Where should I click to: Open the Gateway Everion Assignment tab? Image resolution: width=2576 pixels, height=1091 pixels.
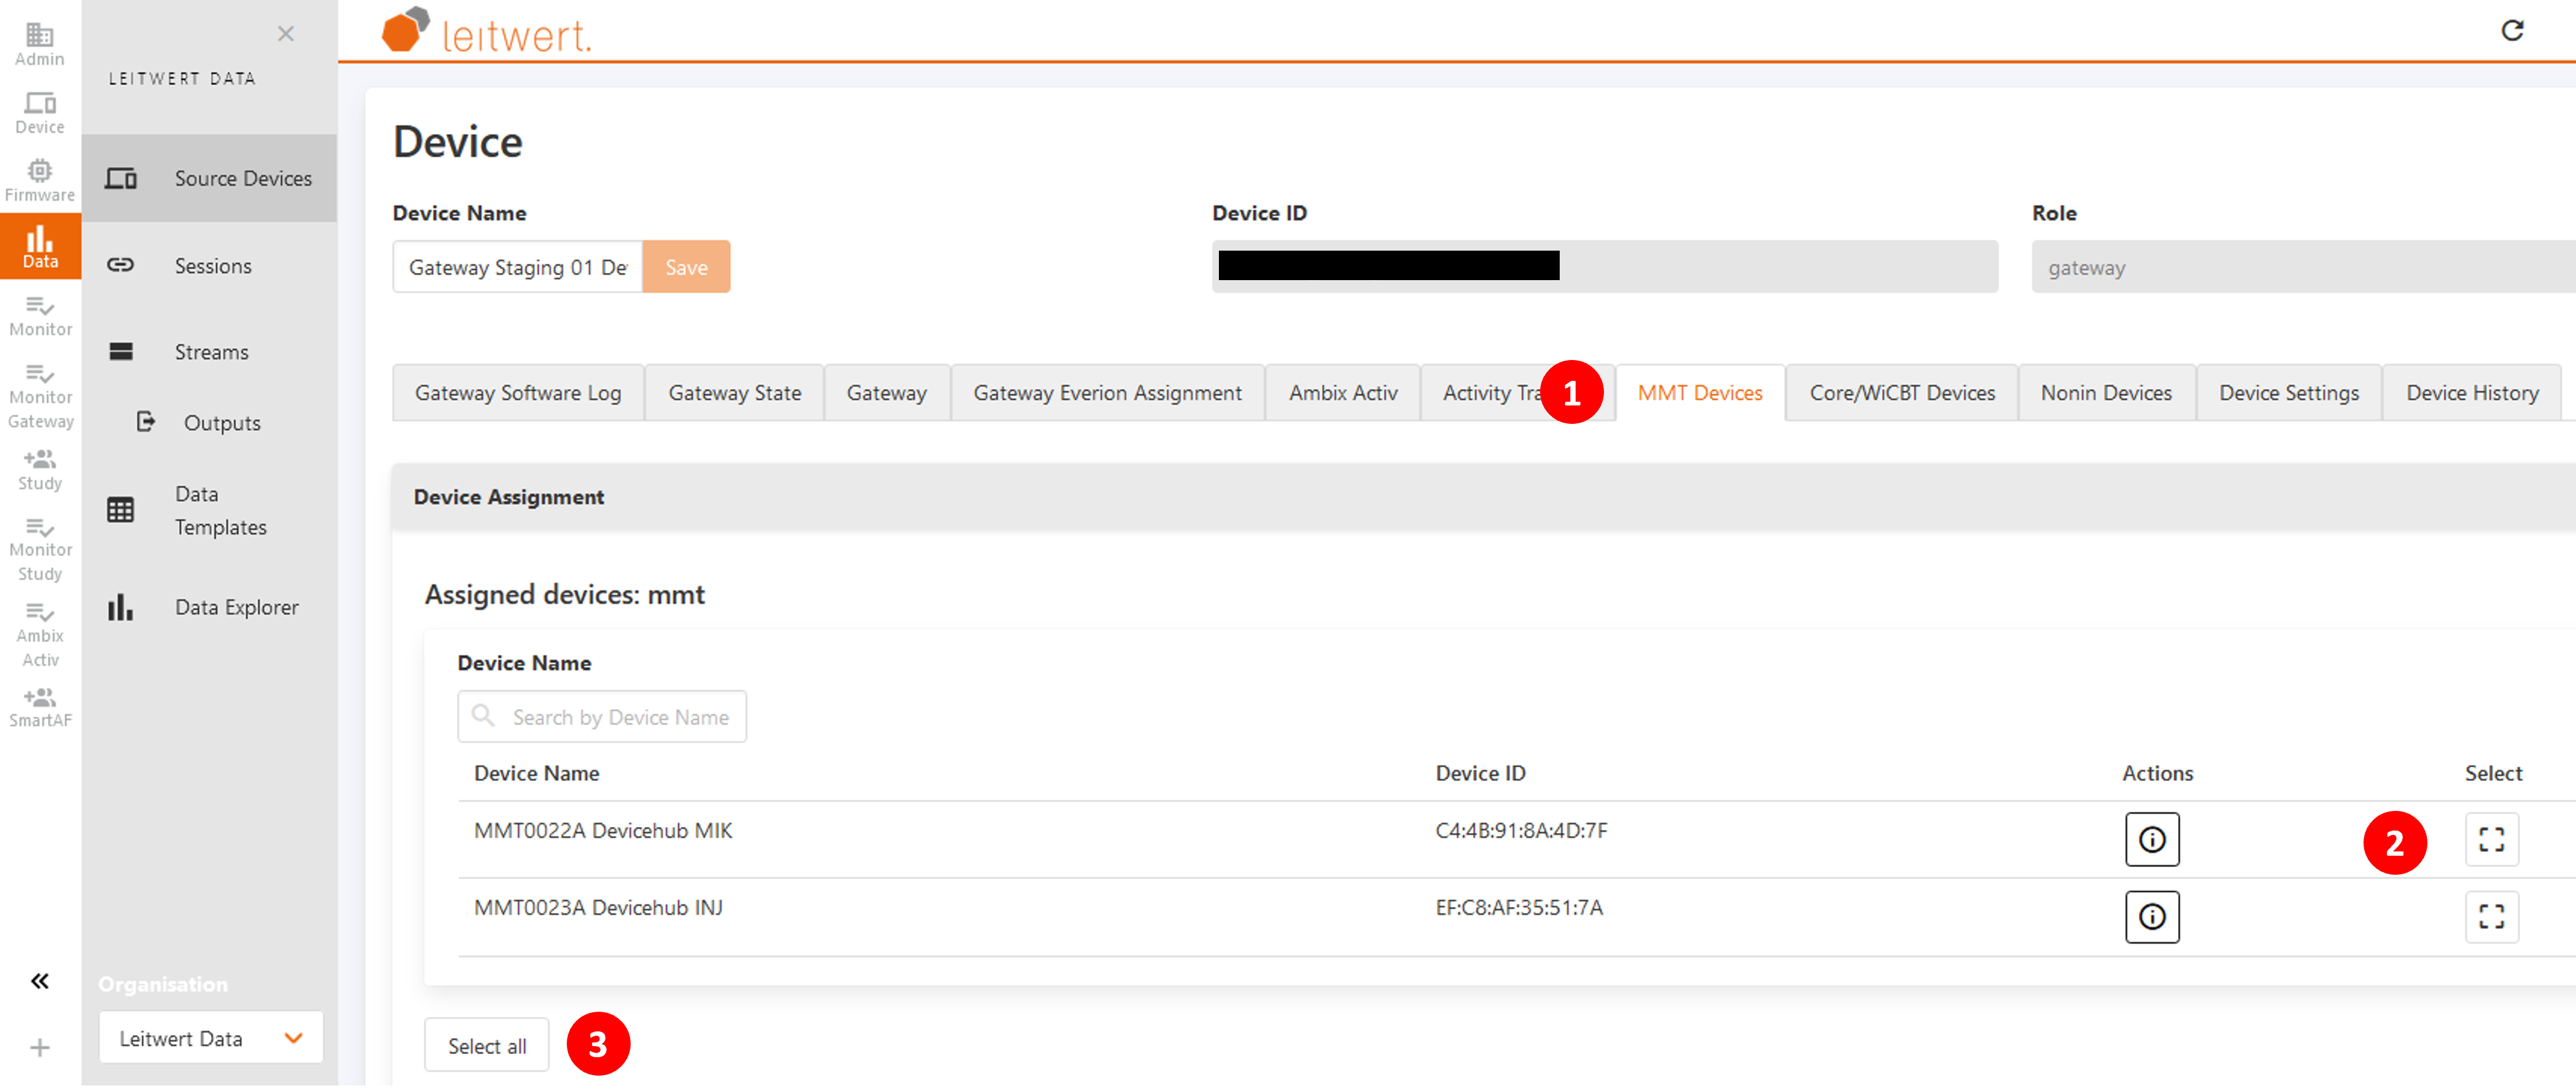point(1107,392)
